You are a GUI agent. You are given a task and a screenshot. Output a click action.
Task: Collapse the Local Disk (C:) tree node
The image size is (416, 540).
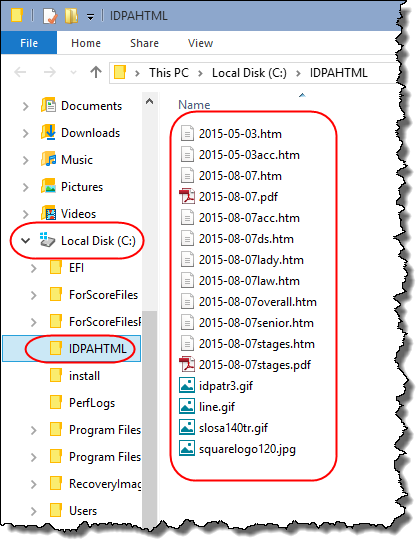pyautogui.click(x=25, y=240)
